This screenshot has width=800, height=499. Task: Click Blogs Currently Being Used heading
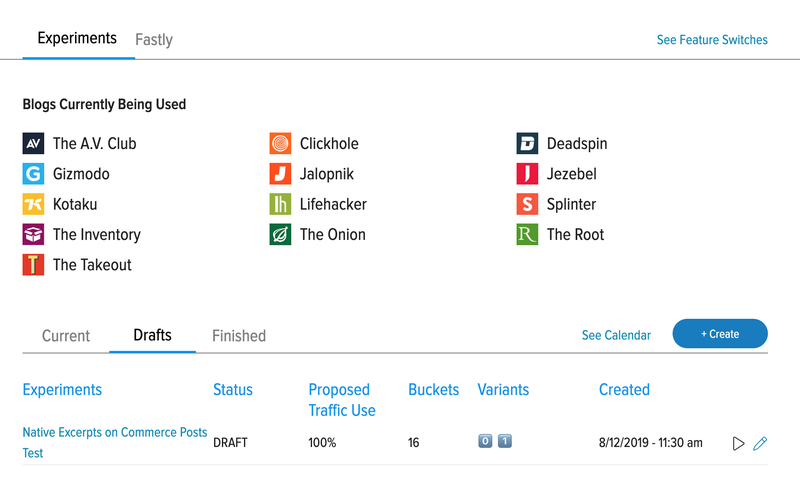coord(104,104)
